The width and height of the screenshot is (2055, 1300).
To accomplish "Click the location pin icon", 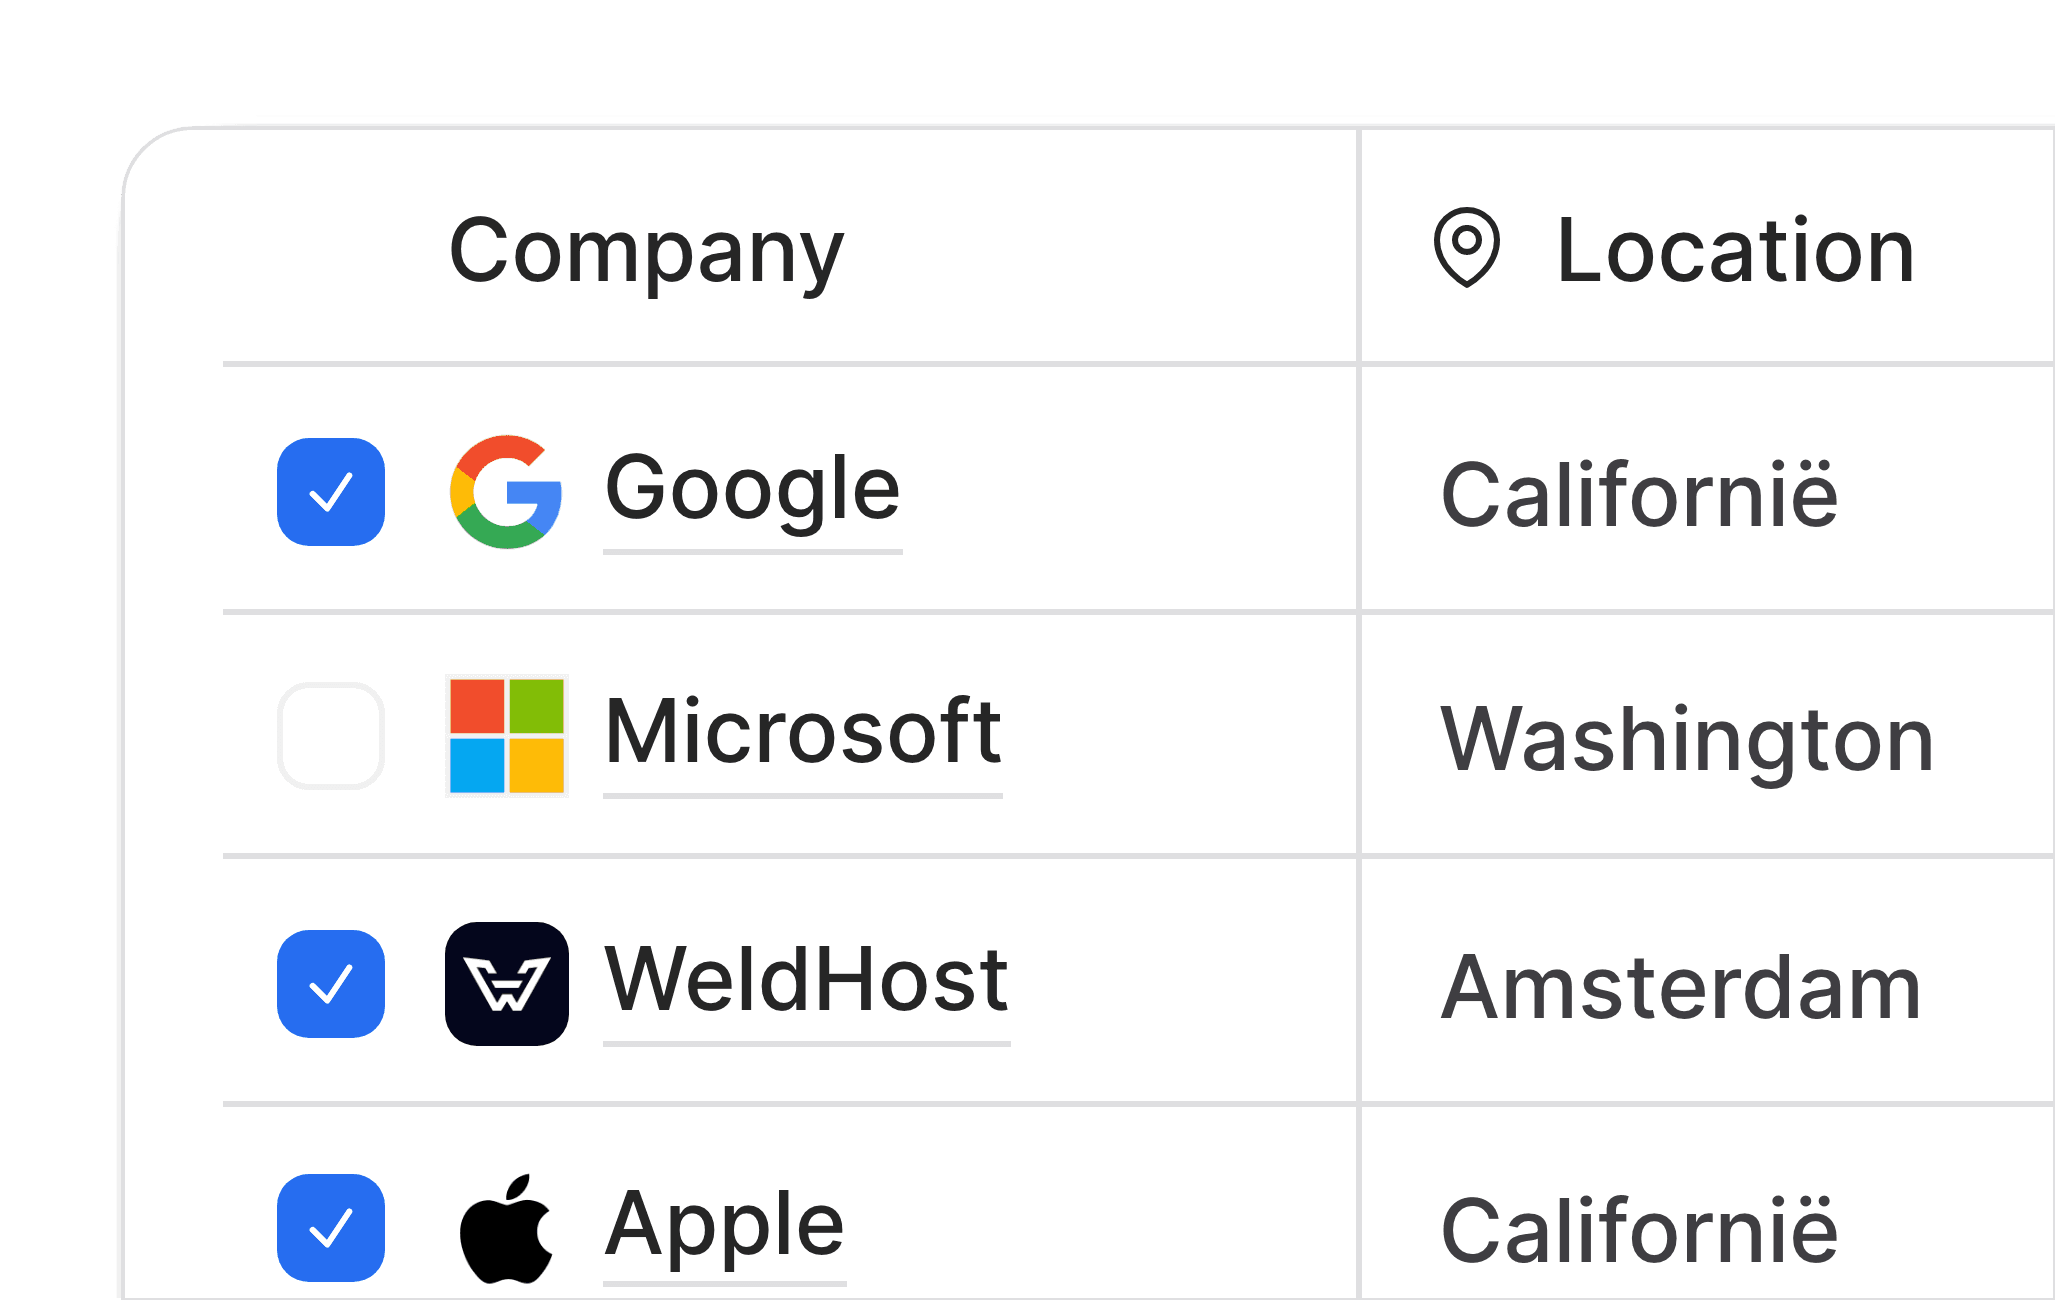I will [x=1467, y=248].
